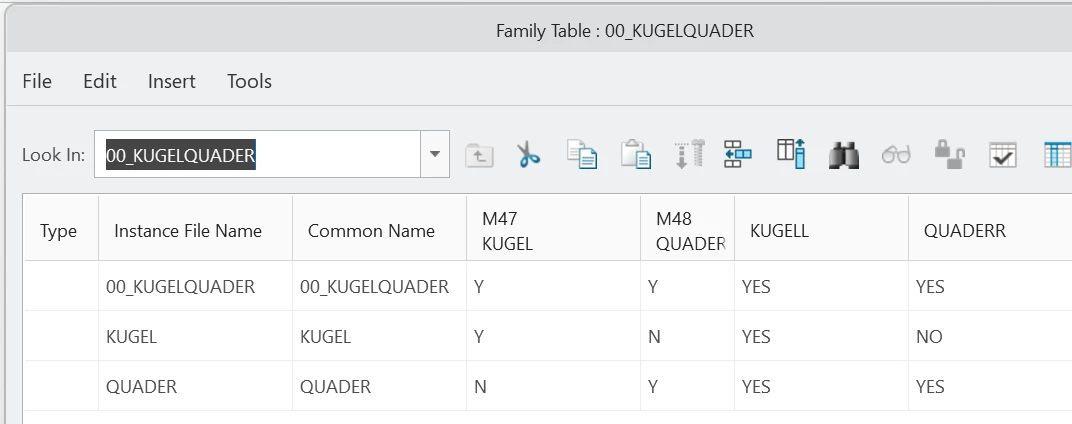
Task: Click the up-one-level folder icon
Action: pyautogui.click(x=479, y=155)
